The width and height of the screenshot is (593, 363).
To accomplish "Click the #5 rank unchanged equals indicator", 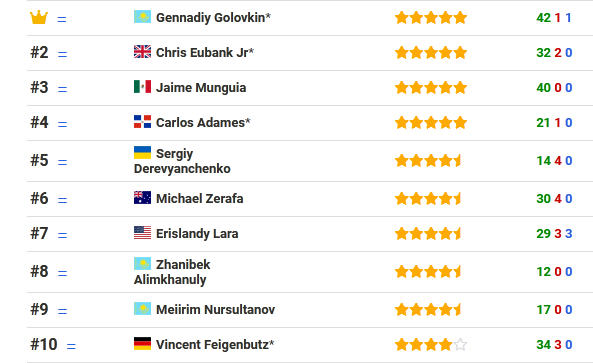I will 62,162.
